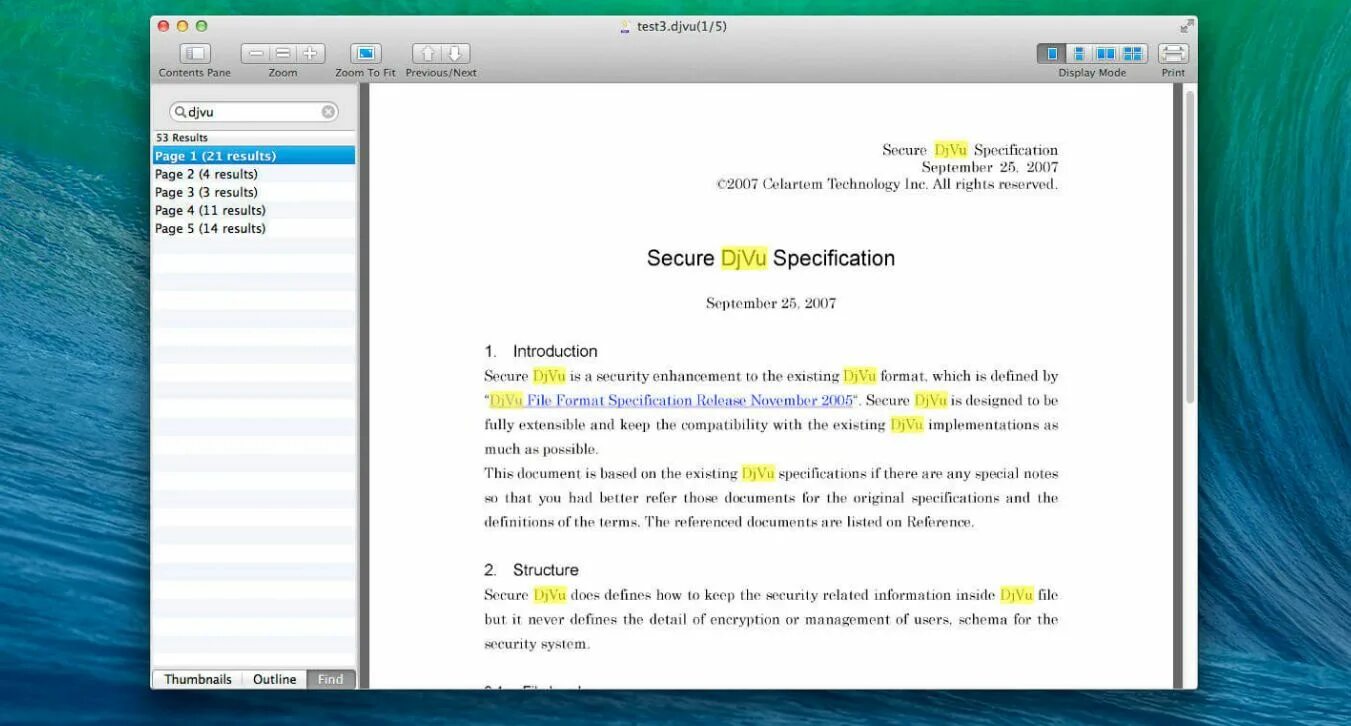Click in the djvu search field
The image size is (1351, 726).
coord(254,112)
